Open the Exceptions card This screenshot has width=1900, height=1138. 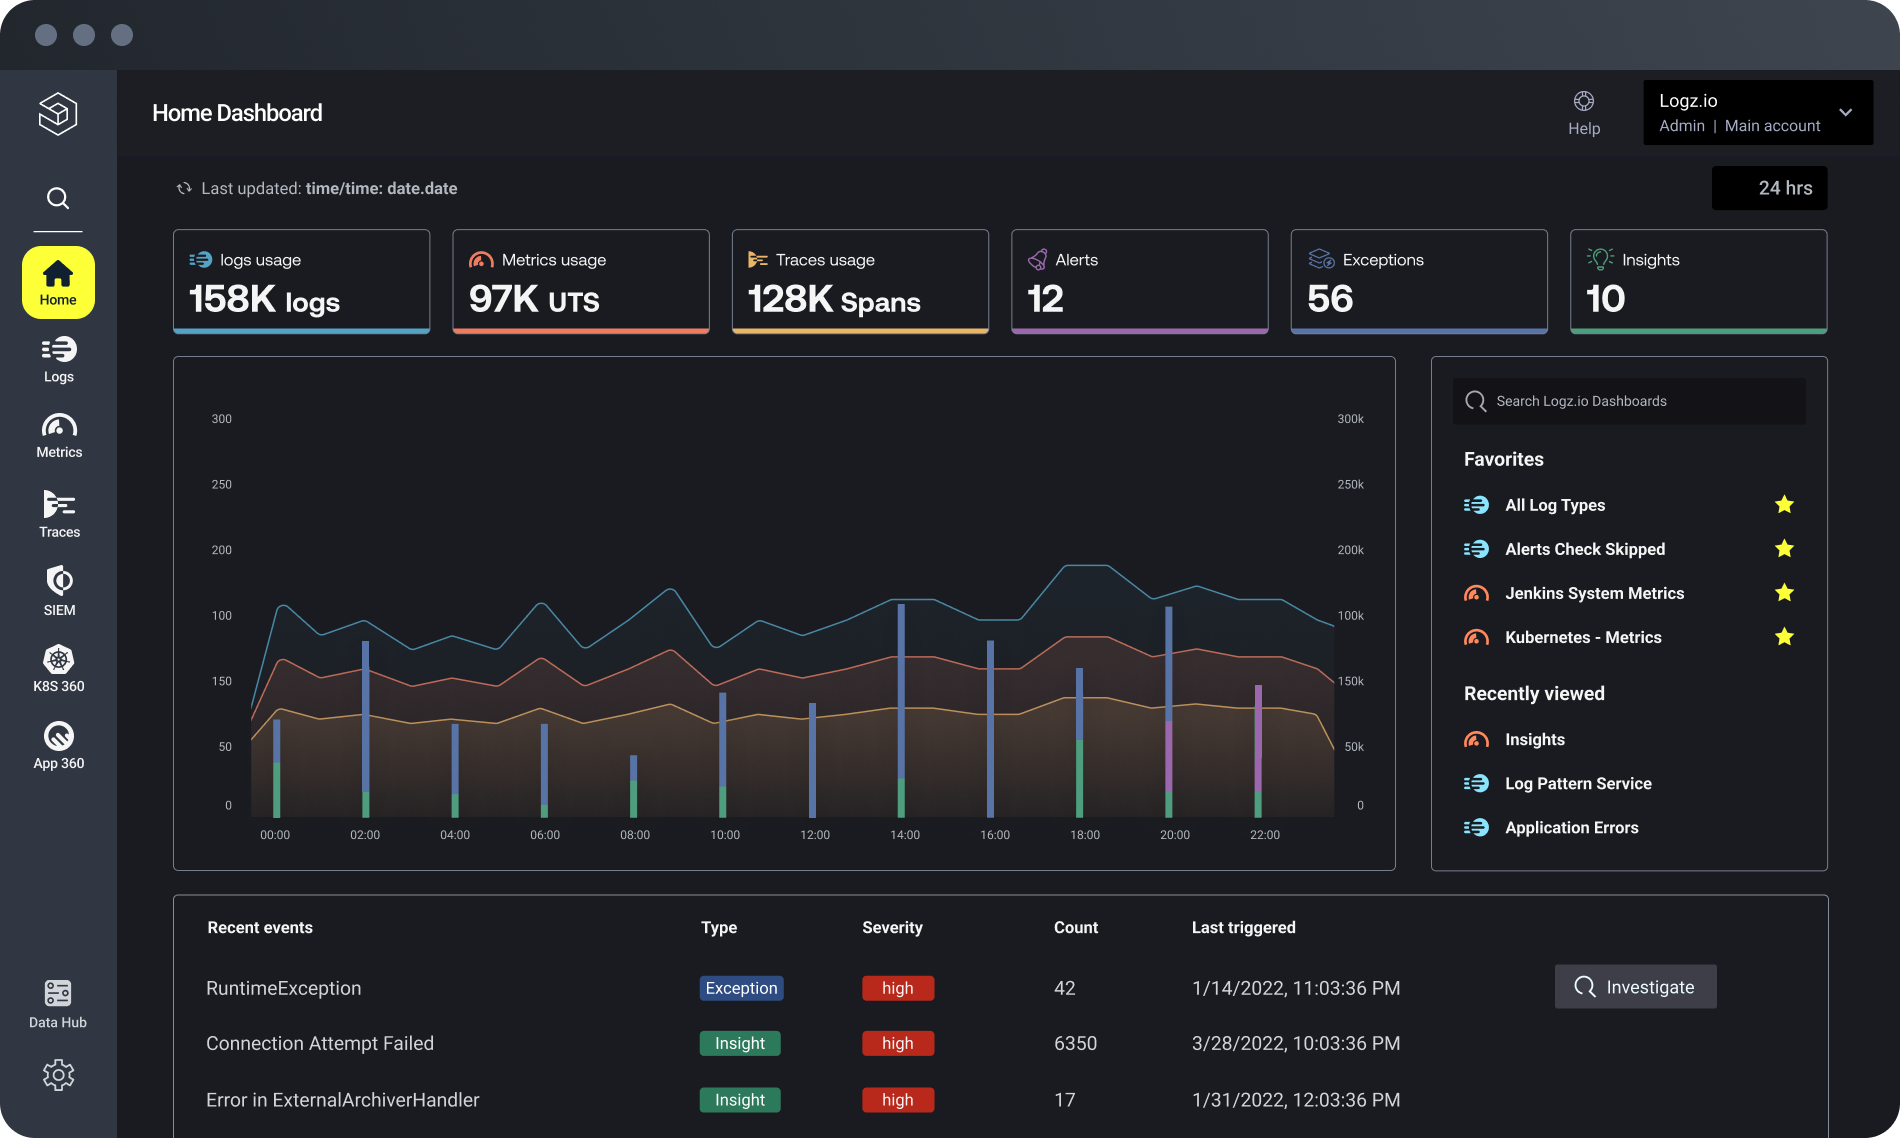(1419, 281)
